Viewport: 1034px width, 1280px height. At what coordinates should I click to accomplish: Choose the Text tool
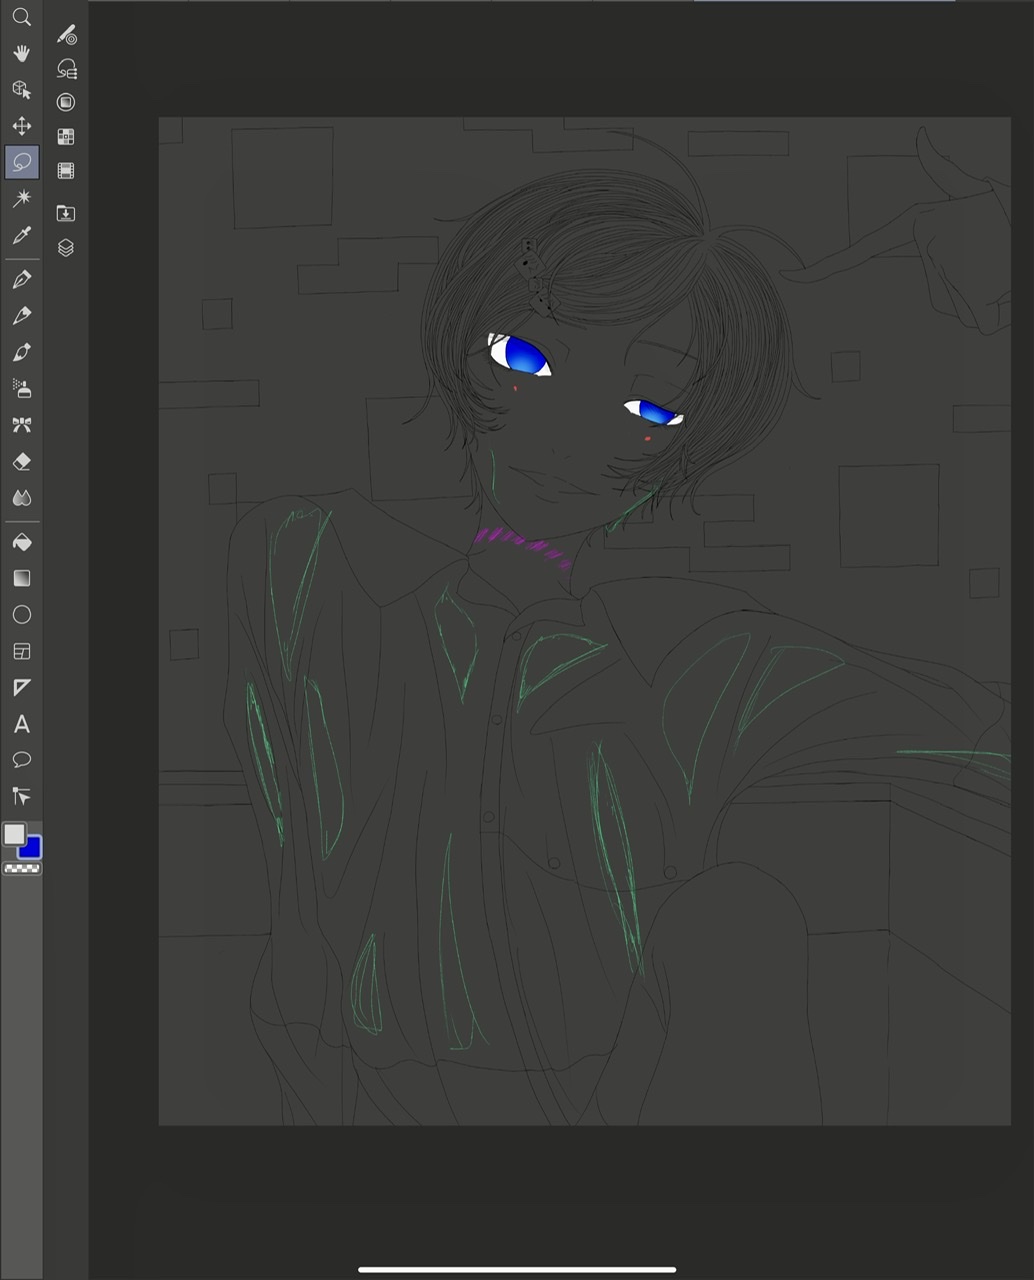coord(21,724)
